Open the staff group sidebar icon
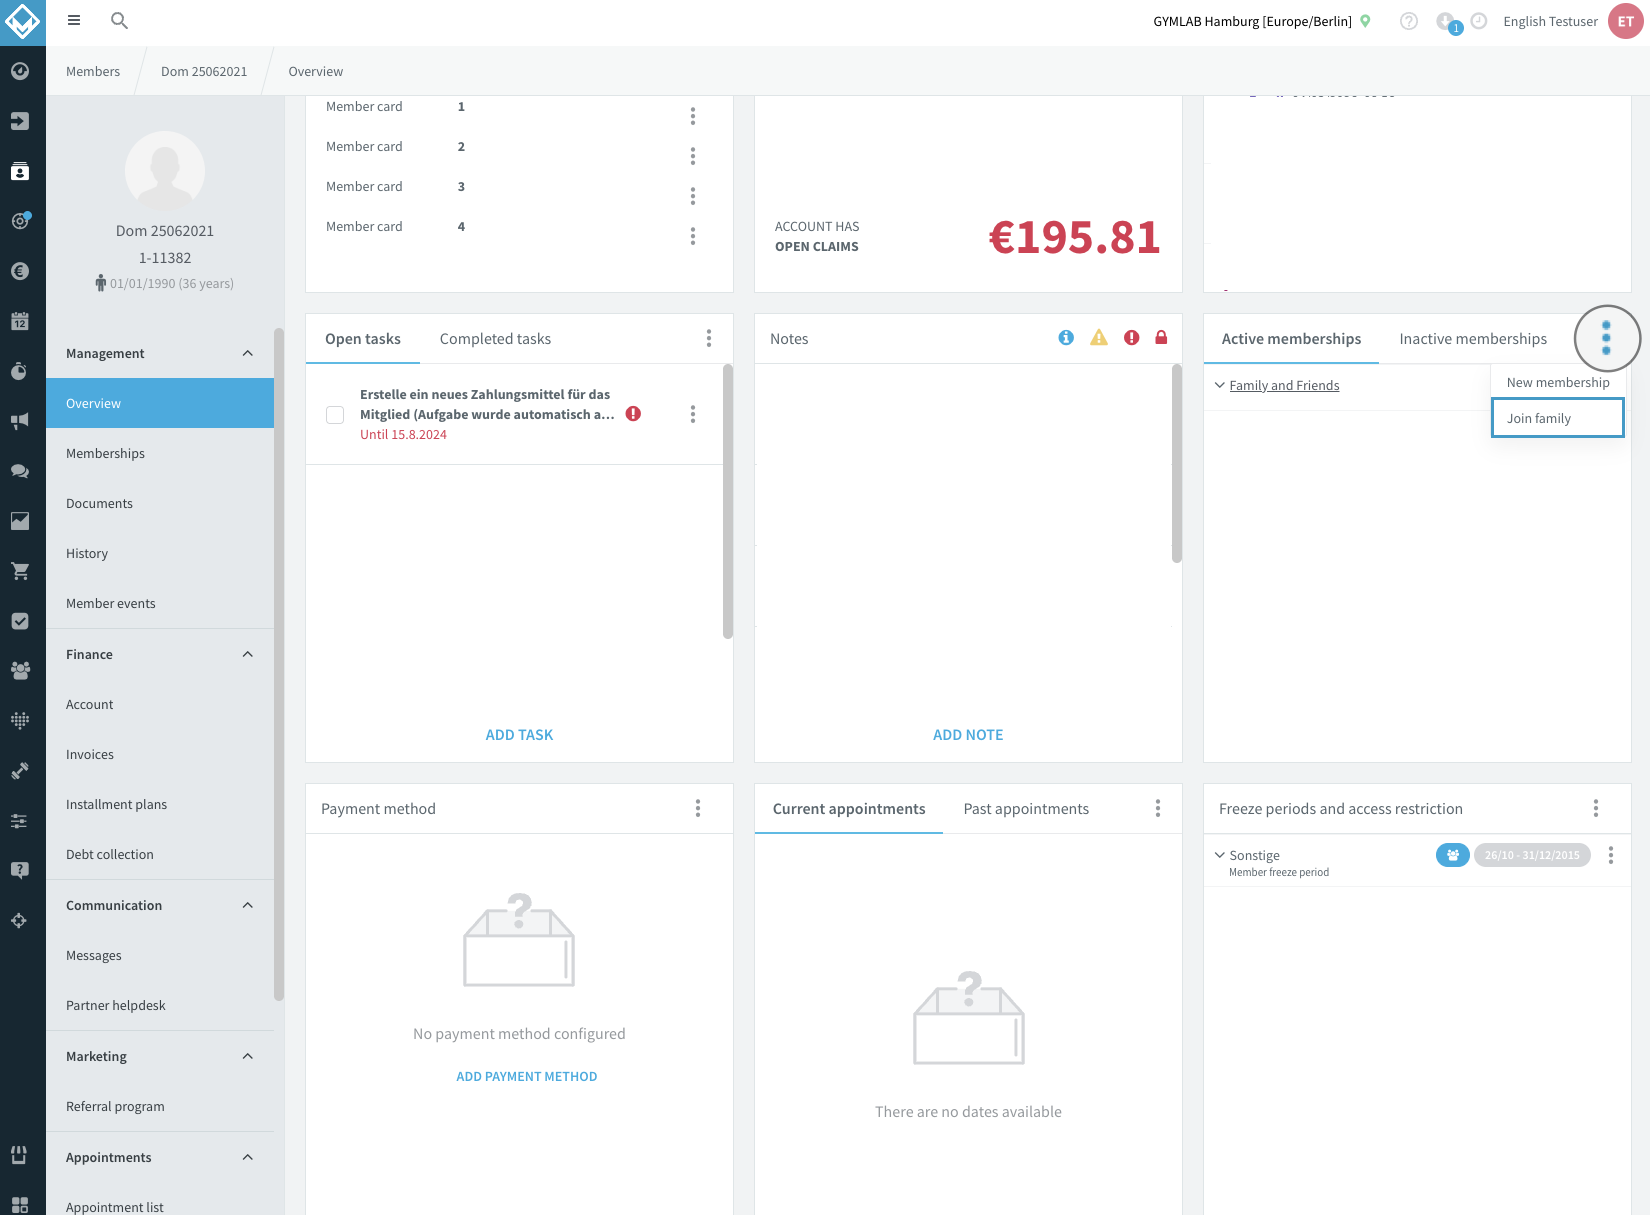 (20, 671)
